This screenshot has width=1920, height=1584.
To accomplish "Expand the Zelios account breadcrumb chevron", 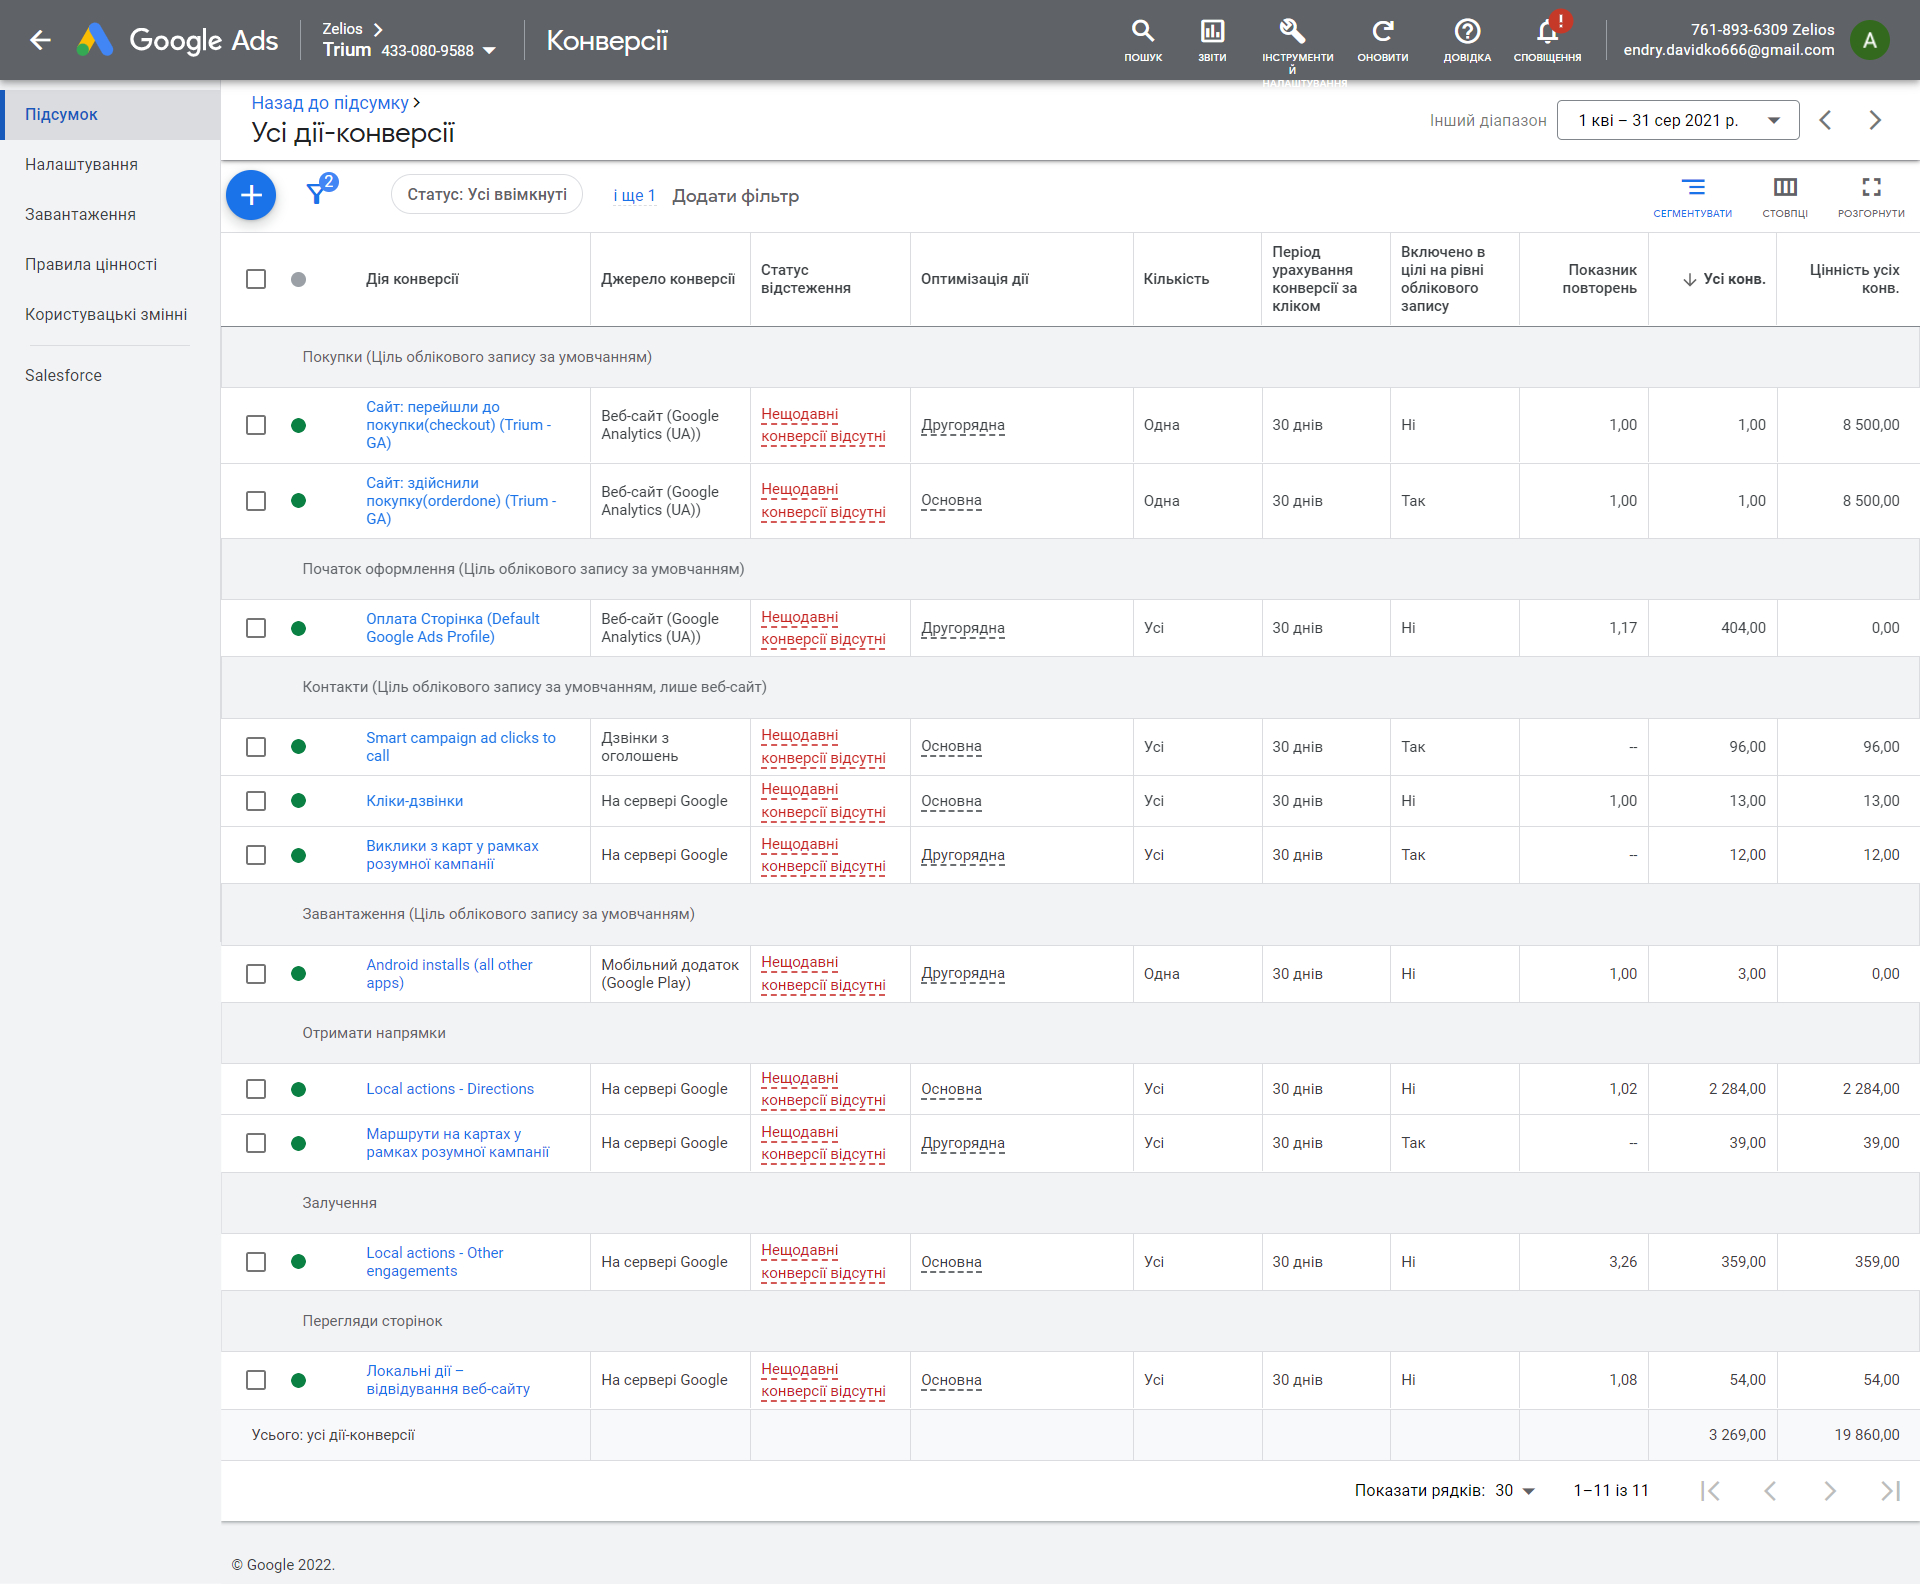I will click(378, 29).
